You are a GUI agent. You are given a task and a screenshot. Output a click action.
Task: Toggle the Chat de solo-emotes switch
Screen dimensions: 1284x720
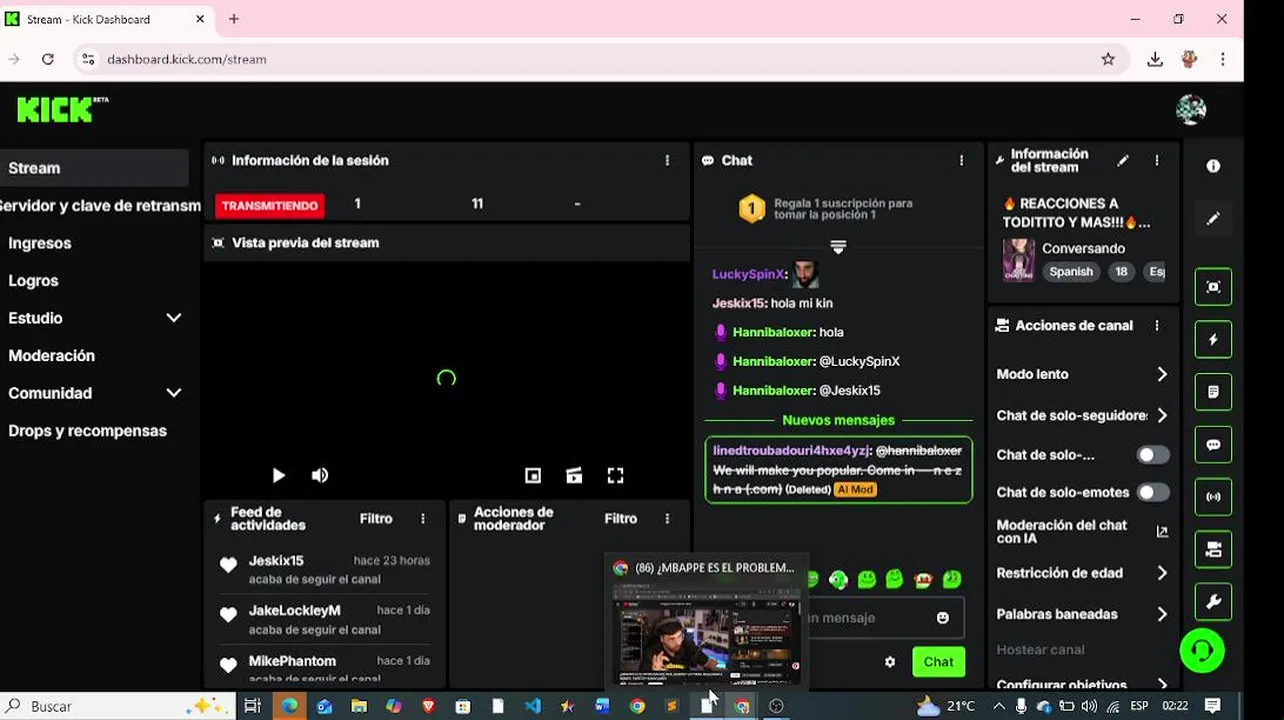coord(1153,492)
